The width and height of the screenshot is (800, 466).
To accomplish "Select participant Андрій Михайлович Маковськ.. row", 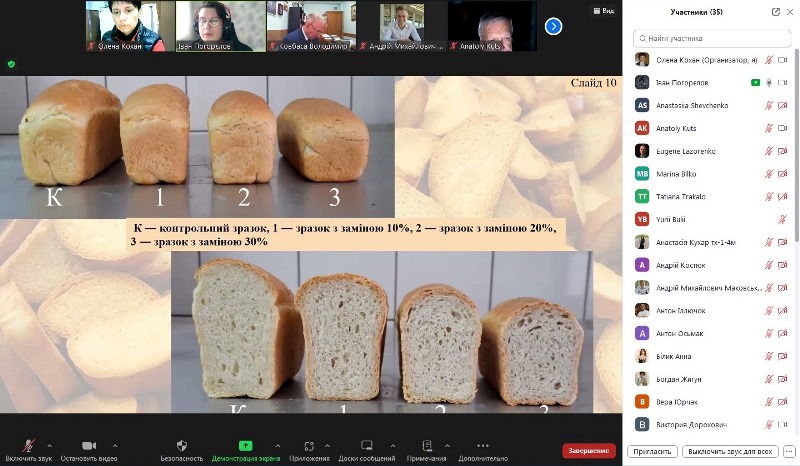I will [712, 288].
